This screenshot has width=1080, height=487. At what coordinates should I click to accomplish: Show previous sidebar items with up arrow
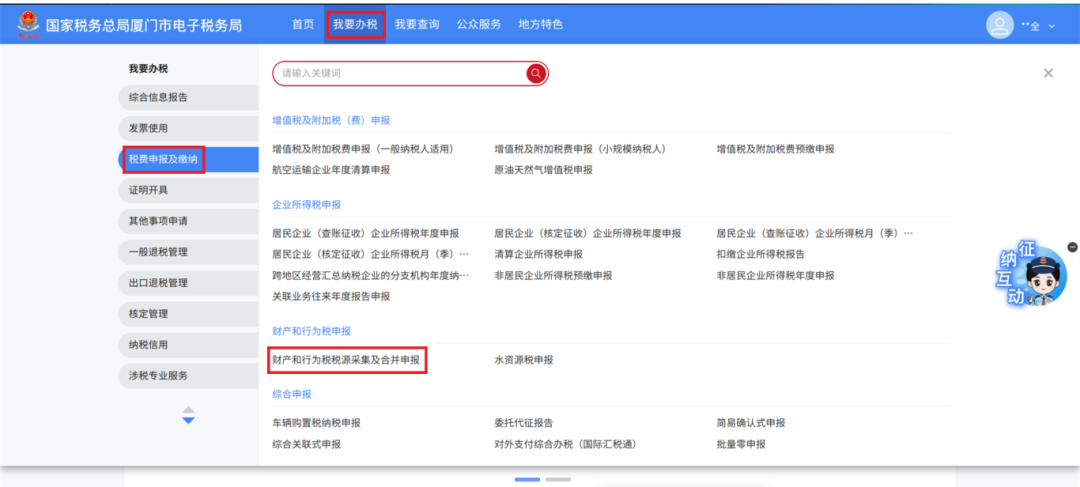pyautogui.click(x=189, y=410)
